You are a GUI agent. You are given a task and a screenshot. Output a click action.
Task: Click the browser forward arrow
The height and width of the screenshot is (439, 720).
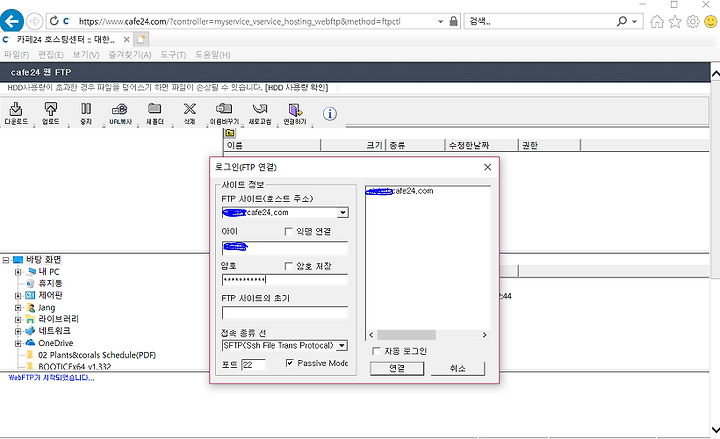pyautogui.click(x=34, y=21)
